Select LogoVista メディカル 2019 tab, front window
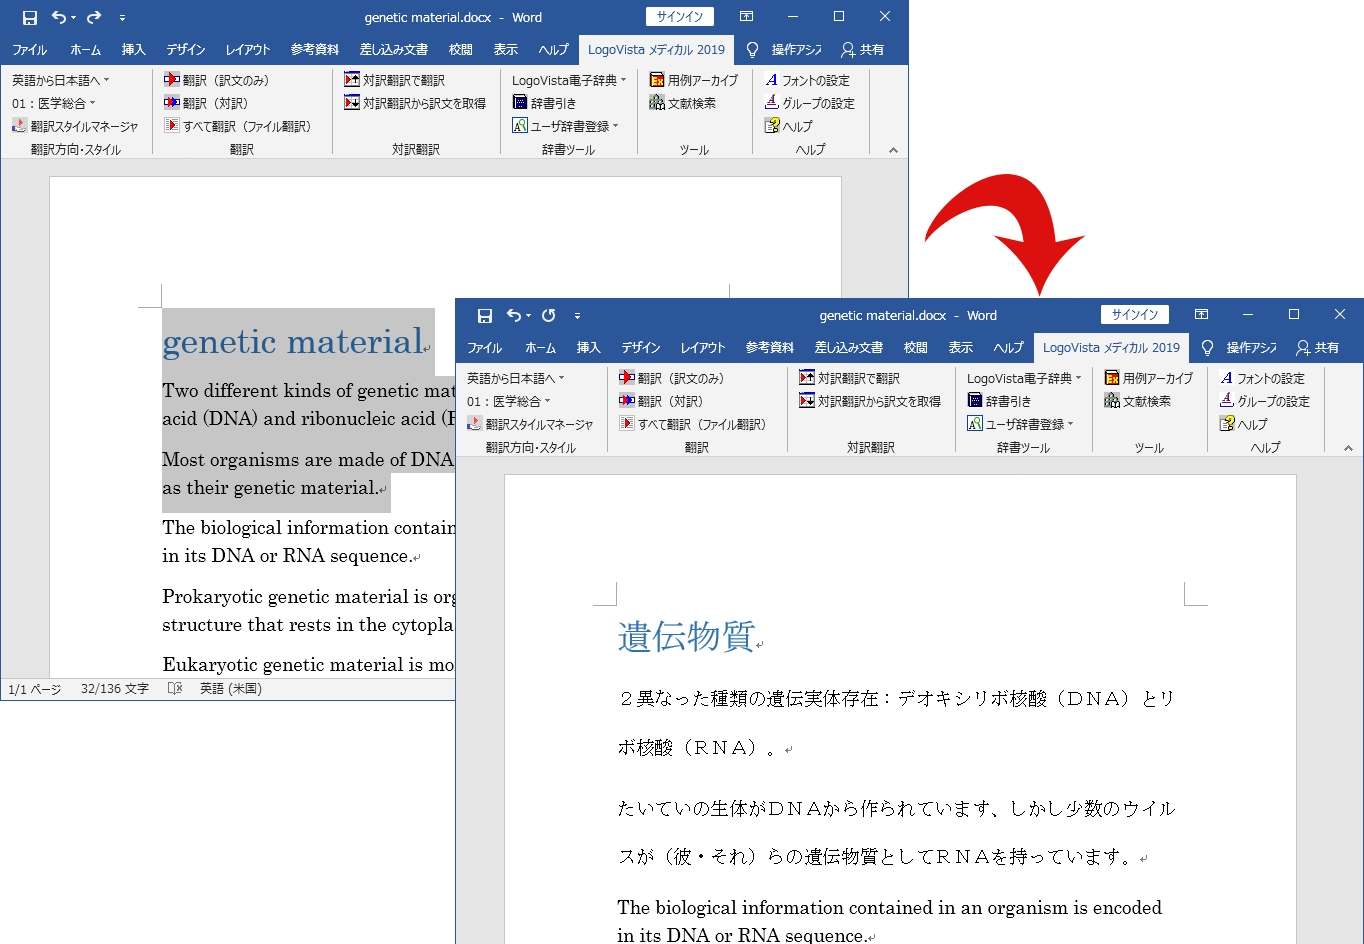1364x944 pixels. [x=1111, y=347]
